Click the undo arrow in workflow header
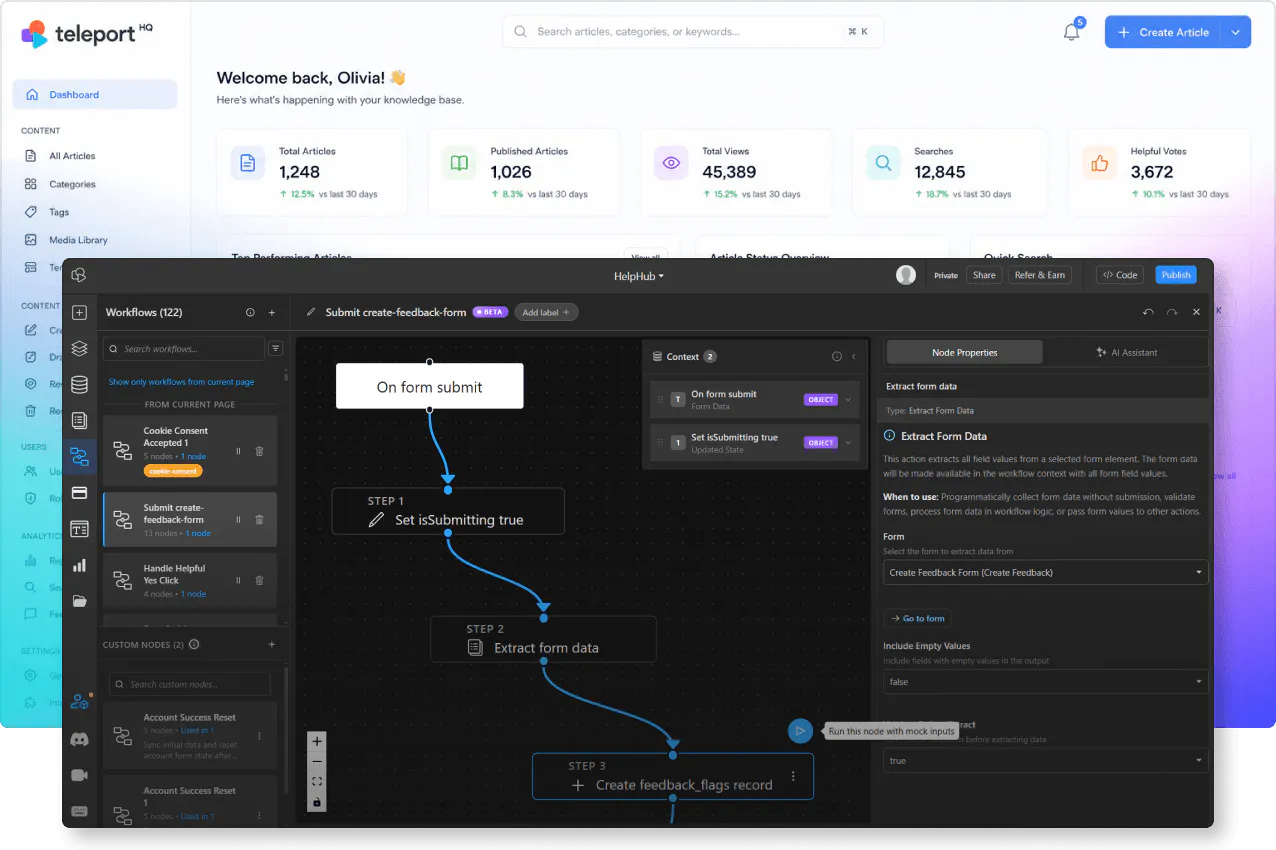The image size is (1276, 850). (1149, 313)
